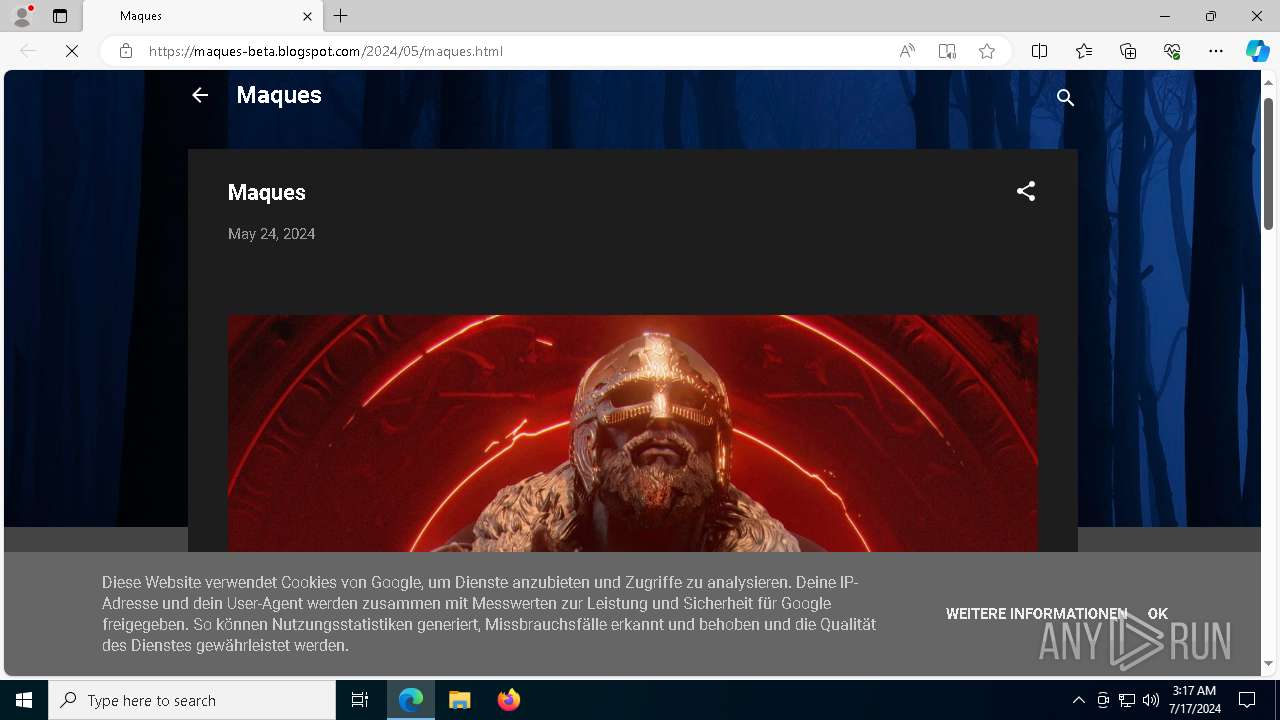Stop loading the page
The height and width of the screenshot is (720, 1280).
coord(72,51)
